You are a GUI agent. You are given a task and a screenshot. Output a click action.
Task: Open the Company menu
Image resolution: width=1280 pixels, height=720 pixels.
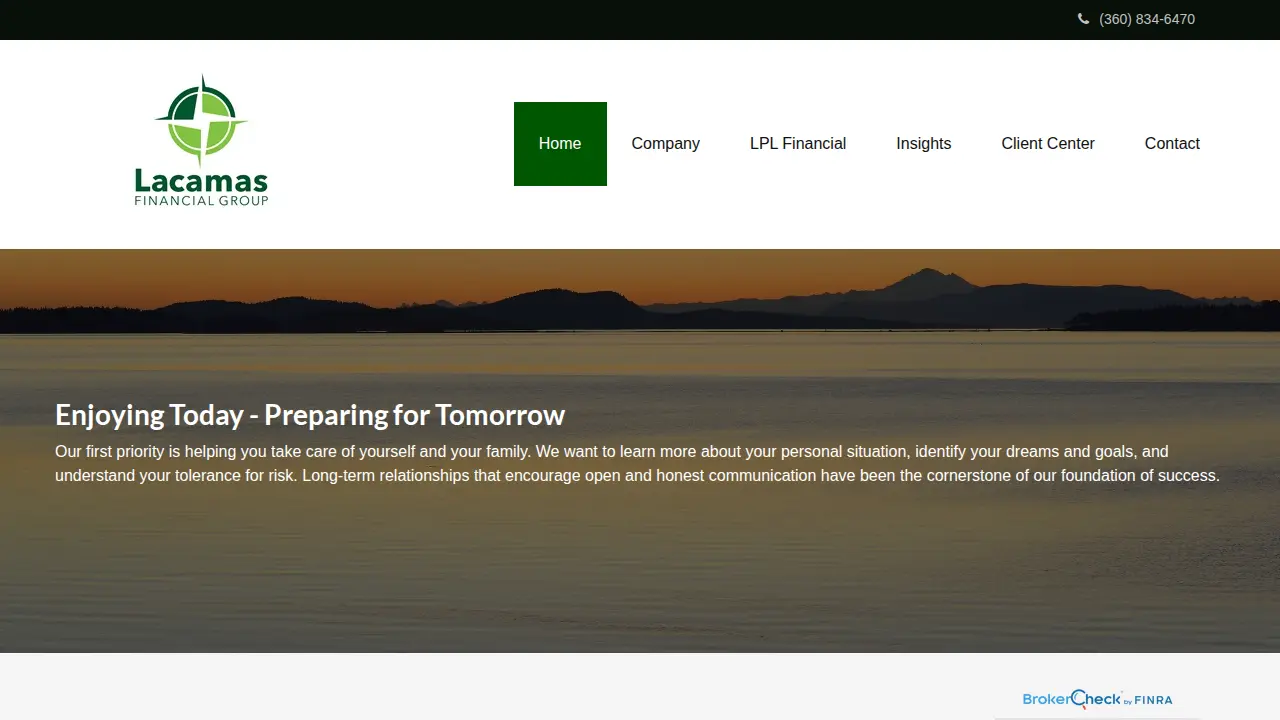click(x=666, y=144)
